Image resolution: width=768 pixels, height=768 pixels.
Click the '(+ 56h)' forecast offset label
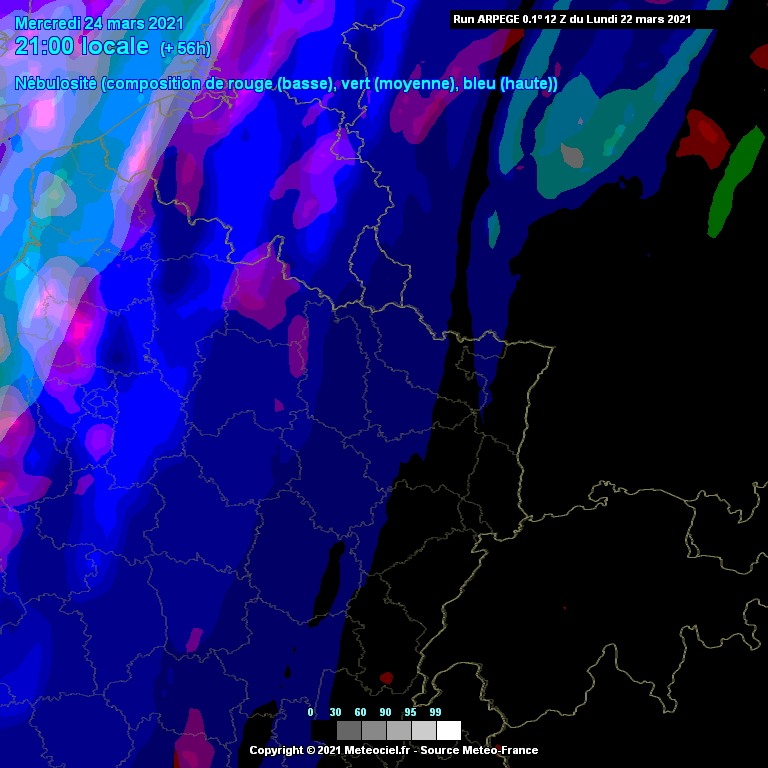tap(185, 49)
